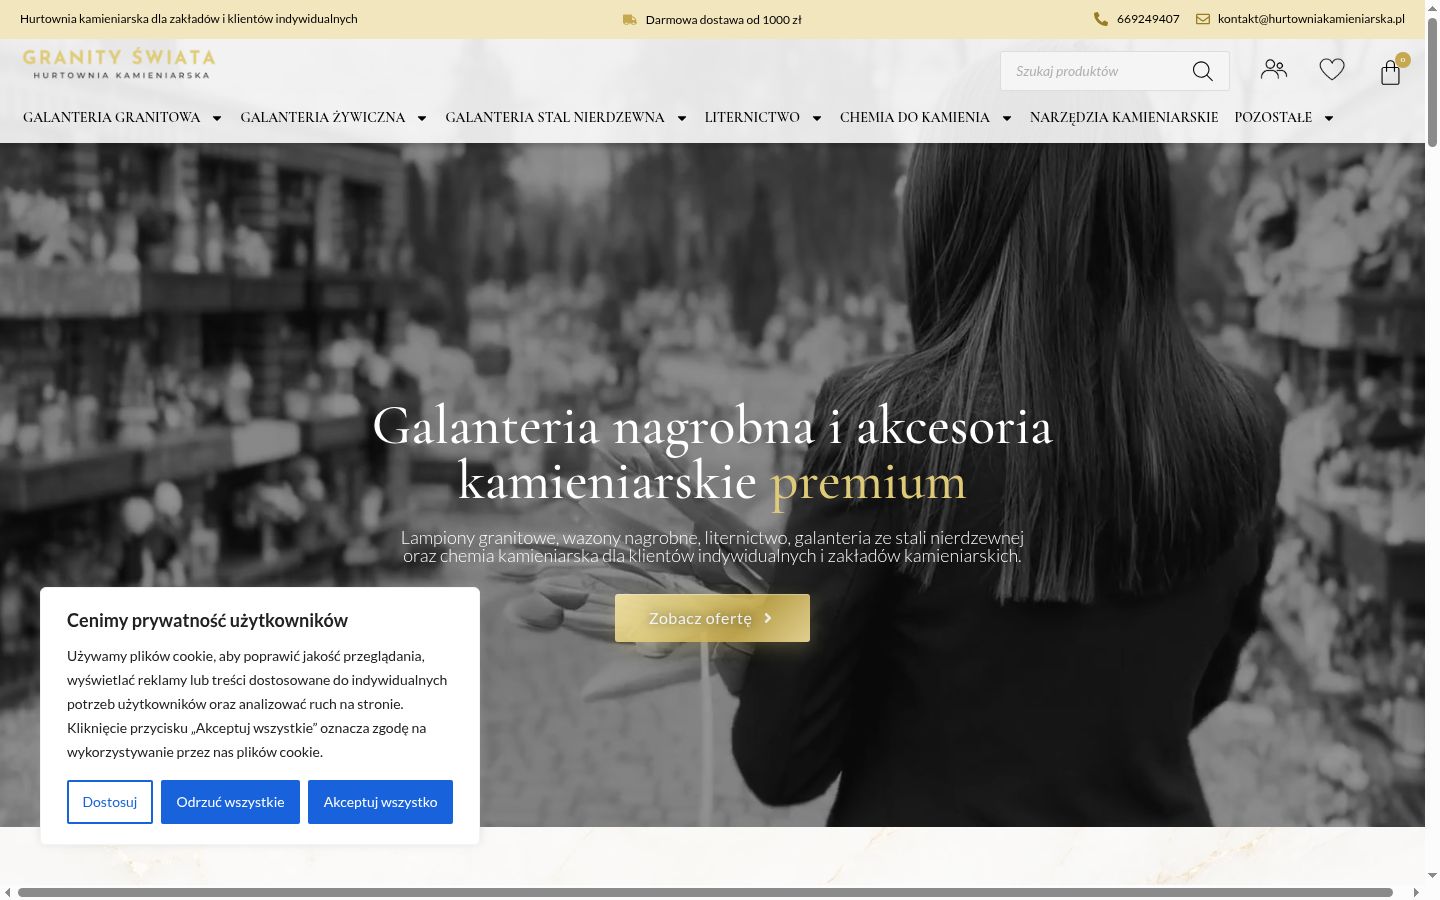This screenshot has height=900, width=1440.
Task: Click the Używamy plików cookie paragraph
Action: coord(257,704)
